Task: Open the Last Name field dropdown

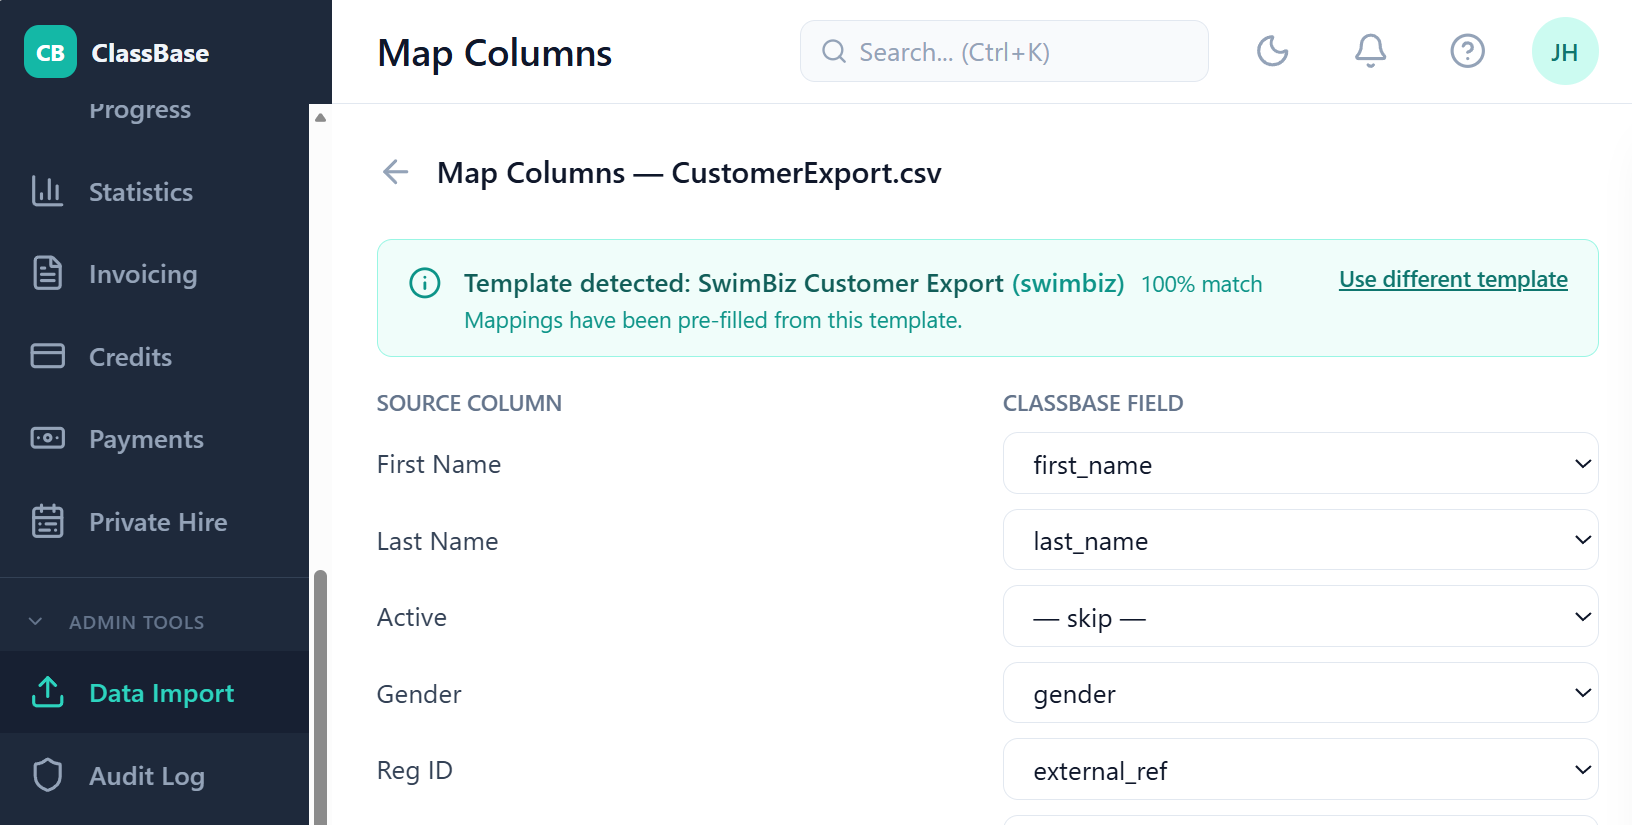Action: click(1300, 540)
